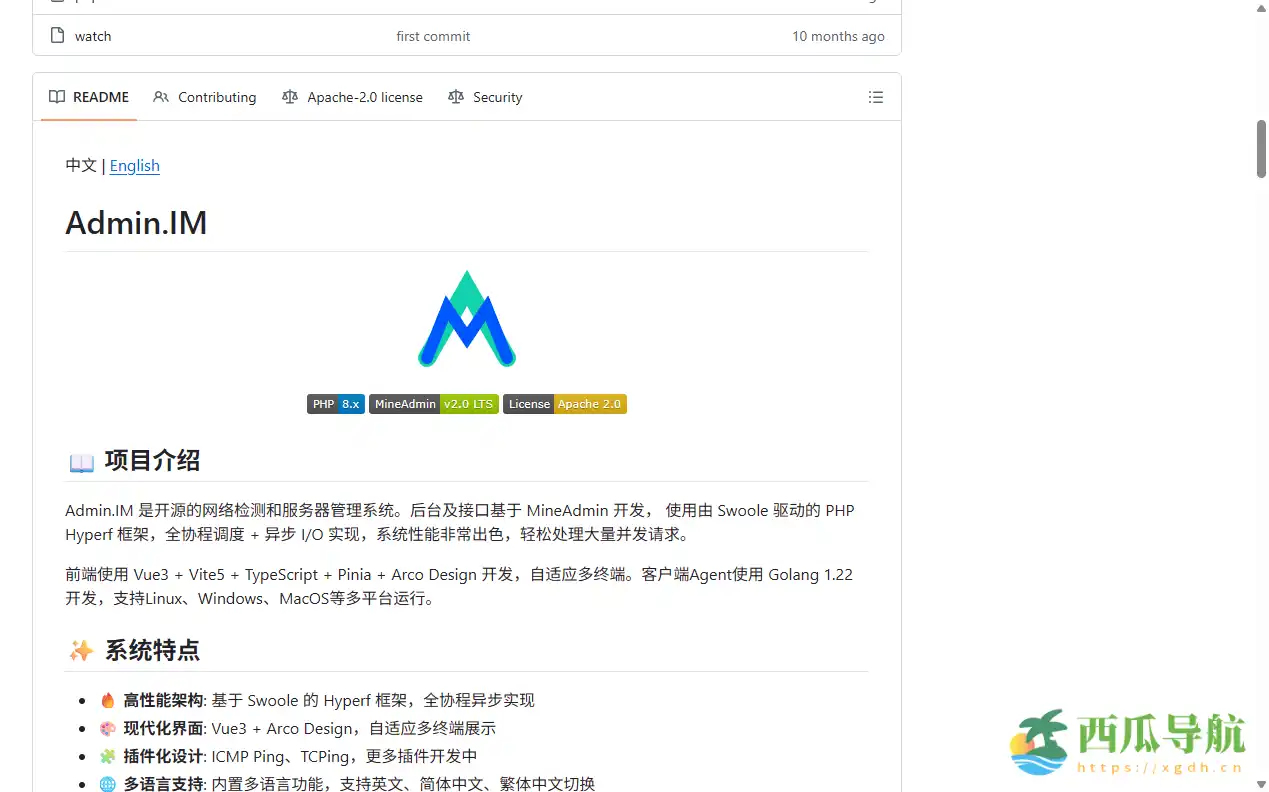Image resolution: width=1269 pixels, height=792 pixels.
Task: Click the scales icon beside Apache-2.0 license
Action: [x=289, y=97]
